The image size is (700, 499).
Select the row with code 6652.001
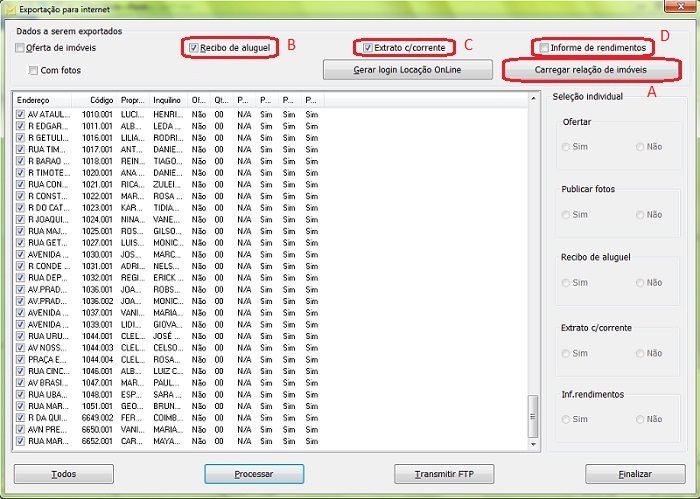pos(98,440)
